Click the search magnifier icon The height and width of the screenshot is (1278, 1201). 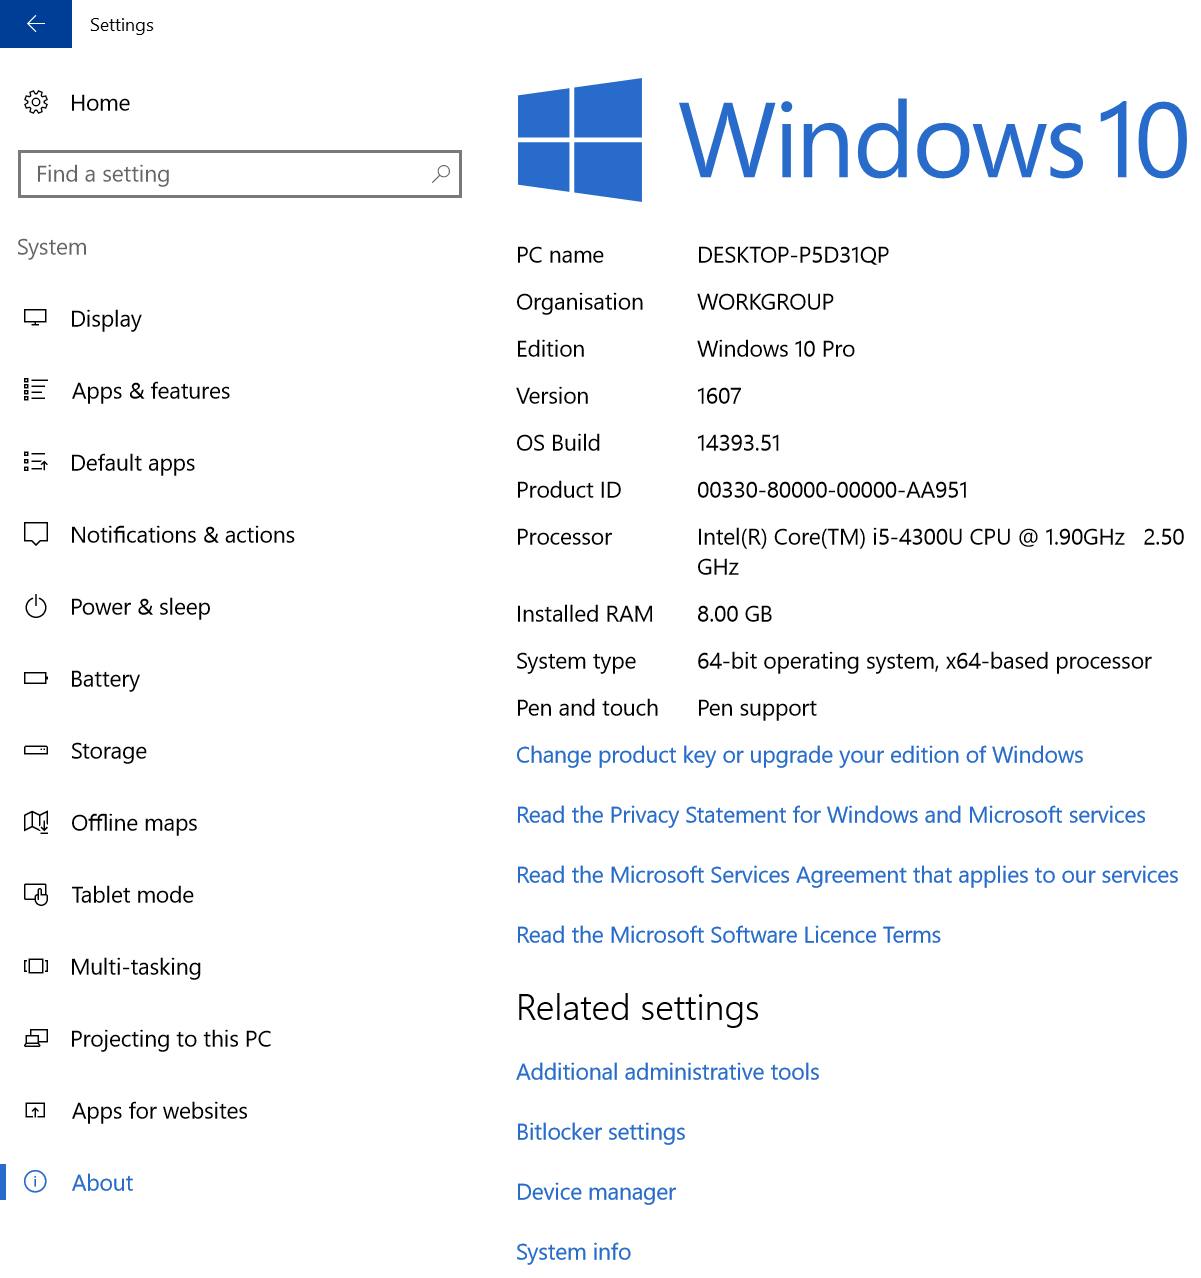coord(440,174)
